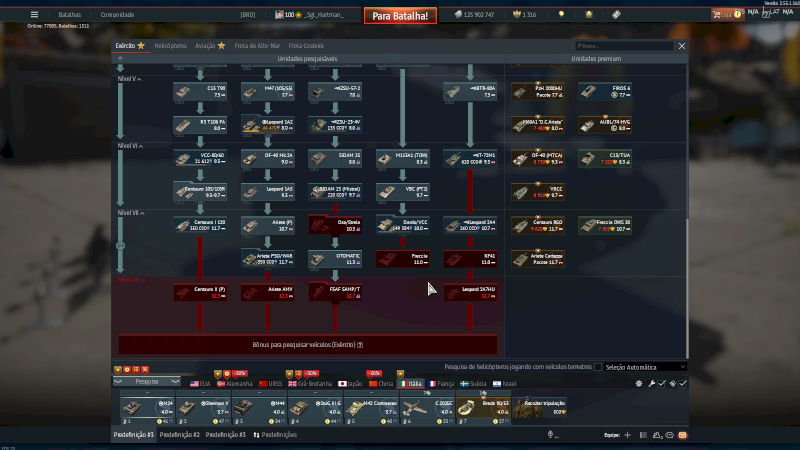800x450 pixels.
Task: Click the Para Batalha! button
Action: (x=400, y=16)
